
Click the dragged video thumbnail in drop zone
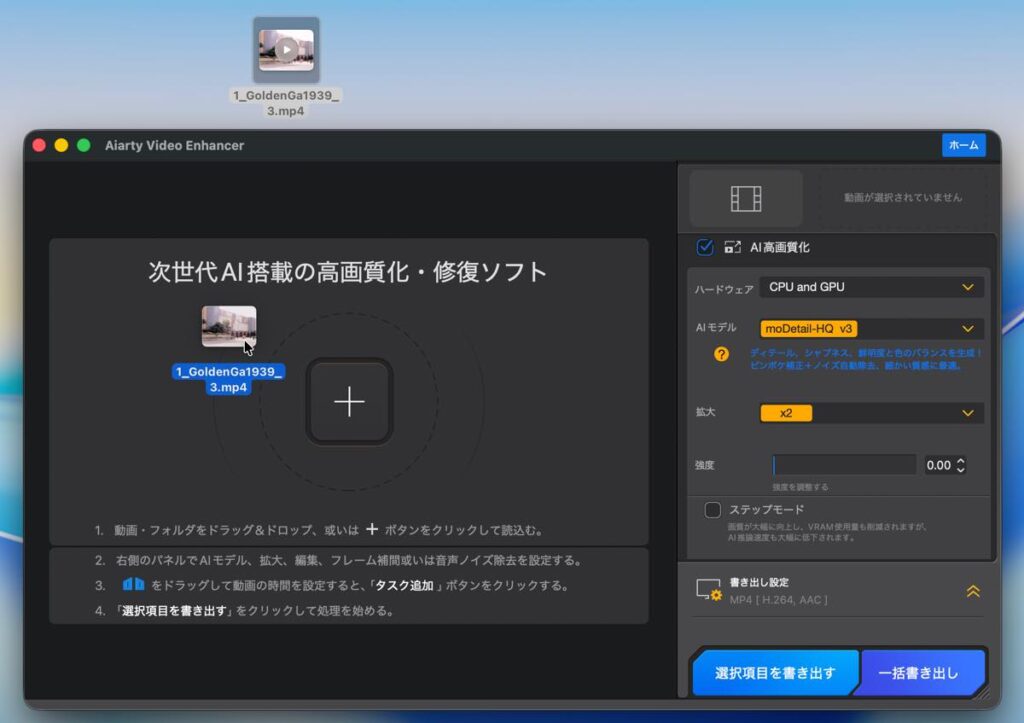pyautogui.click(x=229, y=326)
